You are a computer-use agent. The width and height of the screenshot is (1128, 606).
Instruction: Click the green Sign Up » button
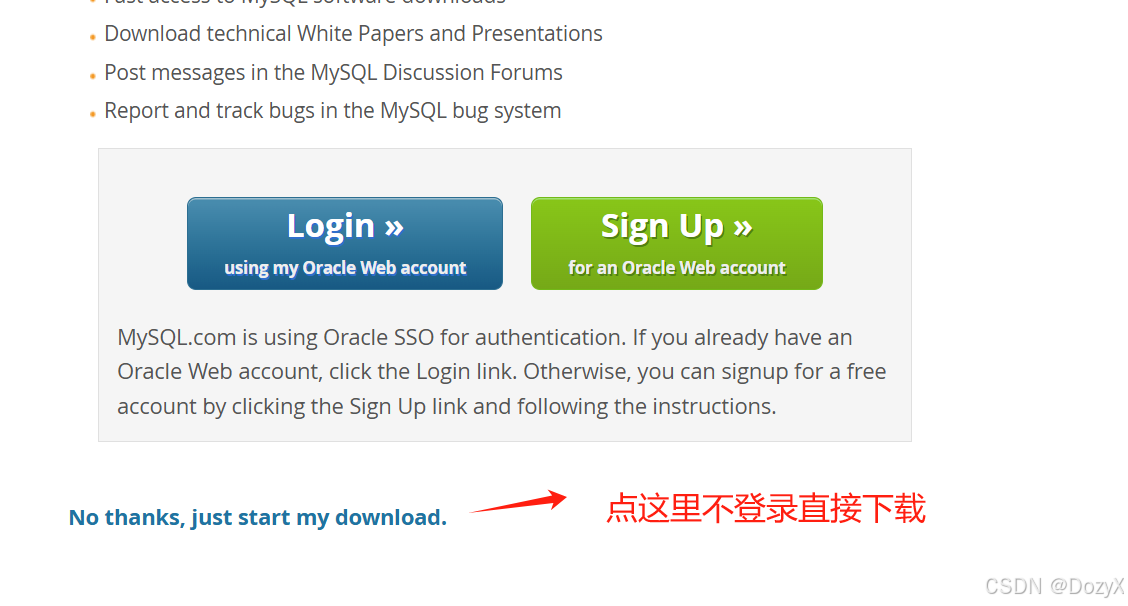pyautogui.click(x=676, y=243)
